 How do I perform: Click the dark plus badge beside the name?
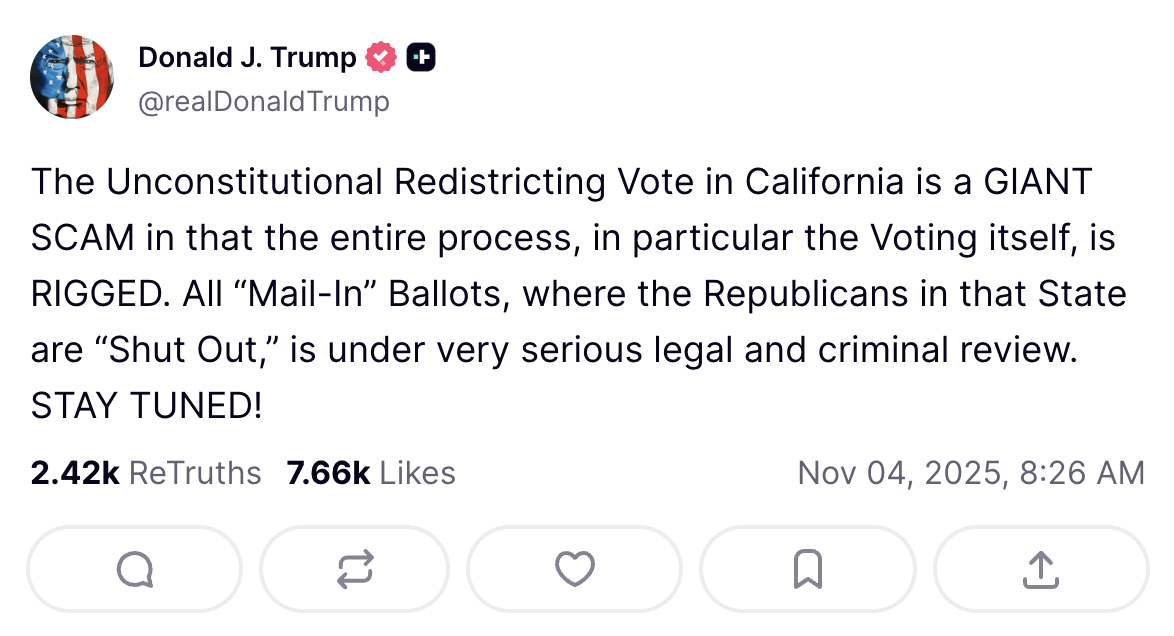pyautogui.click(x=422, y=58)
